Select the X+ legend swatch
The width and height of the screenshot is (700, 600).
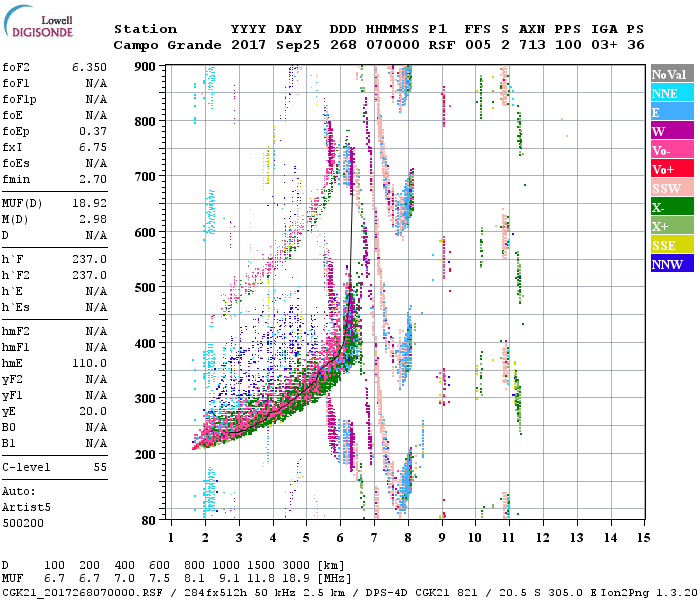coord(672,226)
